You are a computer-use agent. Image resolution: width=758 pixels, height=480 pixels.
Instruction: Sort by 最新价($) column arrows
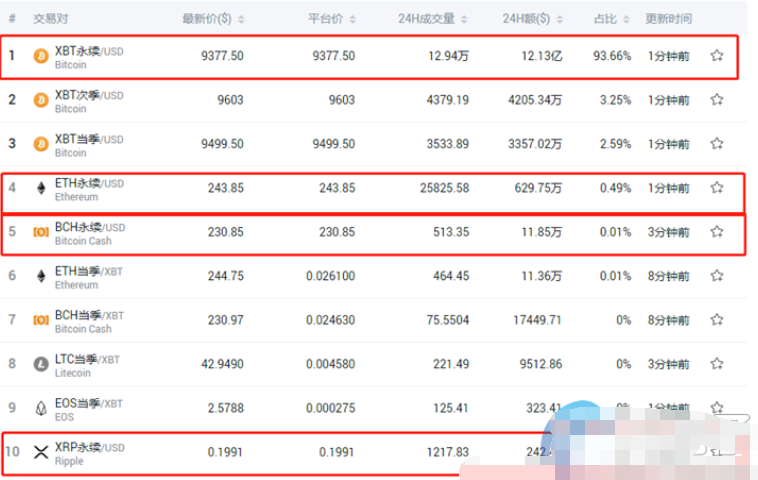click(x=241, y=19)
